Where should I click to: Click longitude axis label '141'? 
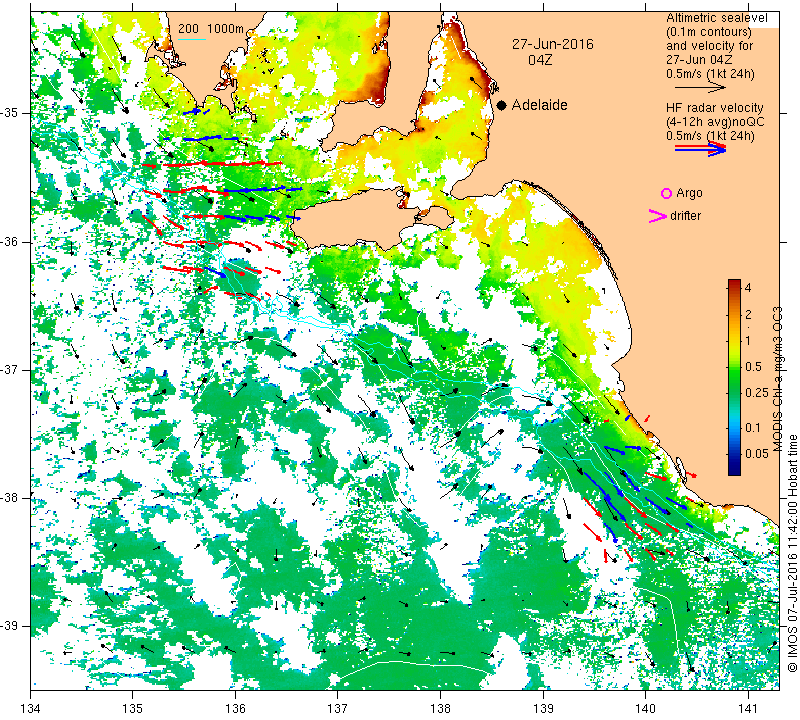tap(748, 708)
